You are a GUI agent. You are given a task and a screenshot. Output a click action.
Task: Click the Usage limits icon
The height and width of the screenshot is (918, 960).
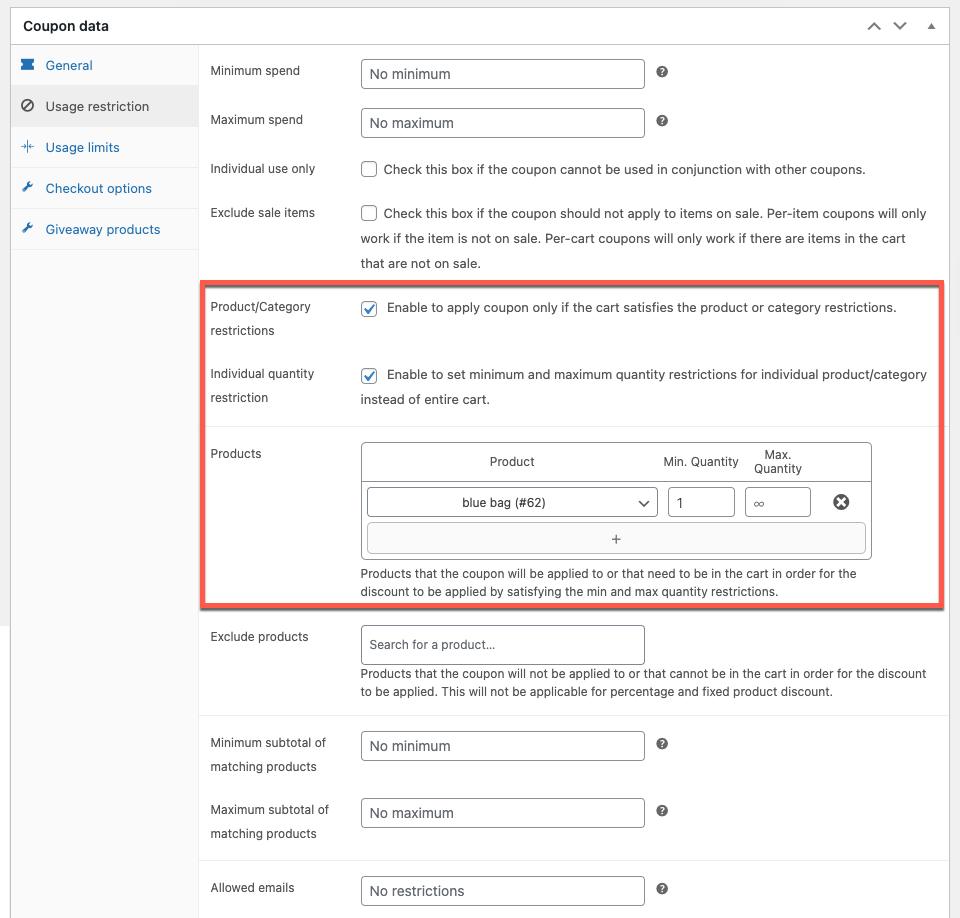click(28, 146)
